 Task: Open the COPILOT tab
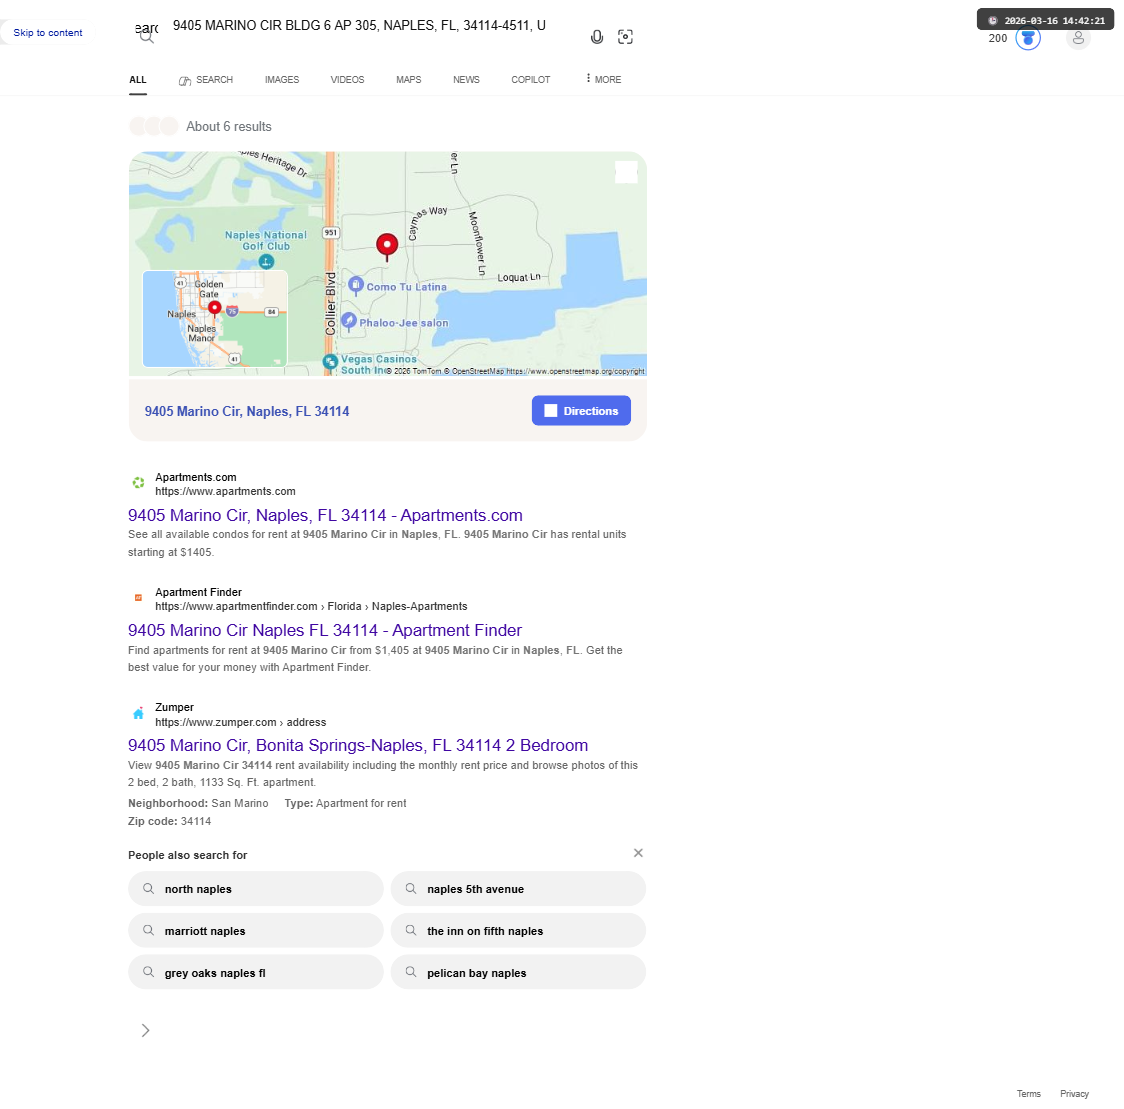(x=530, y=80)
